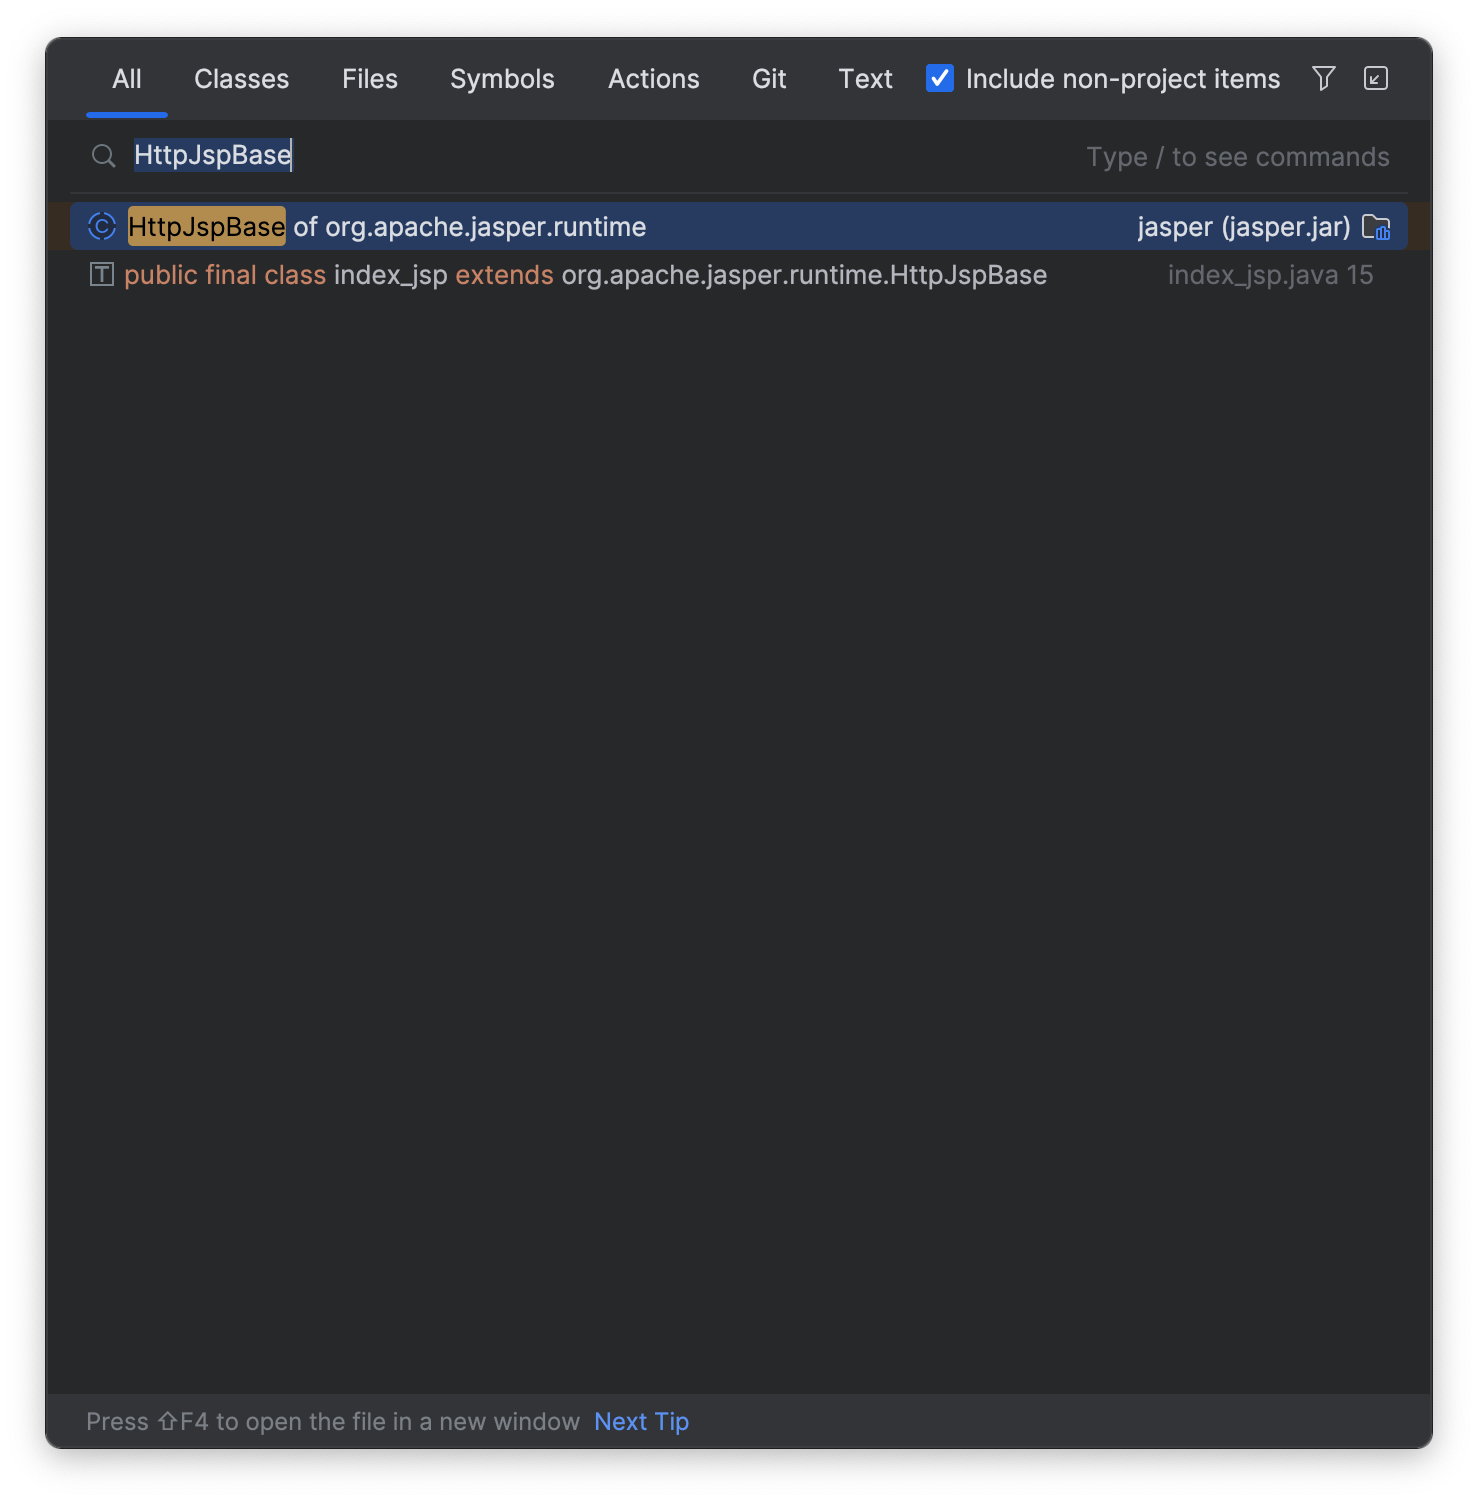Select the Symbols tab

(x=502, y=79)
